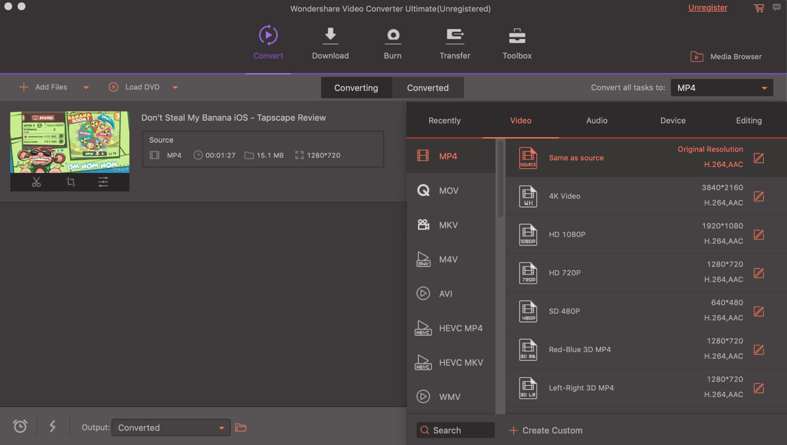
Task: Edit the Red-Blue 3D MP4 preset
Action: point(759,350)
